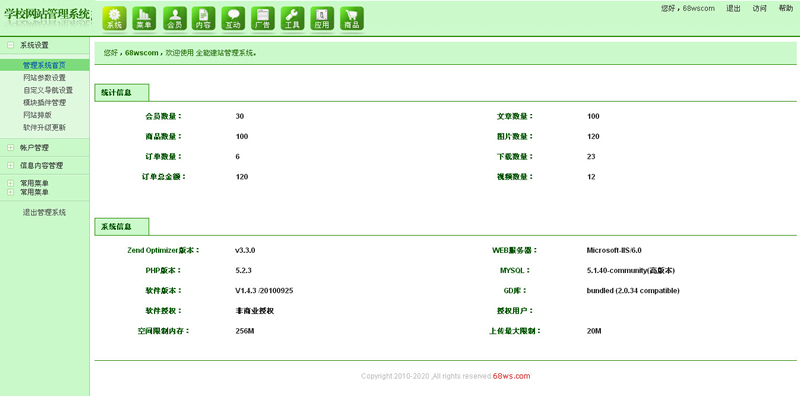
Task: Click software version V1.4.3 /20100925
Action: (264, 290)
